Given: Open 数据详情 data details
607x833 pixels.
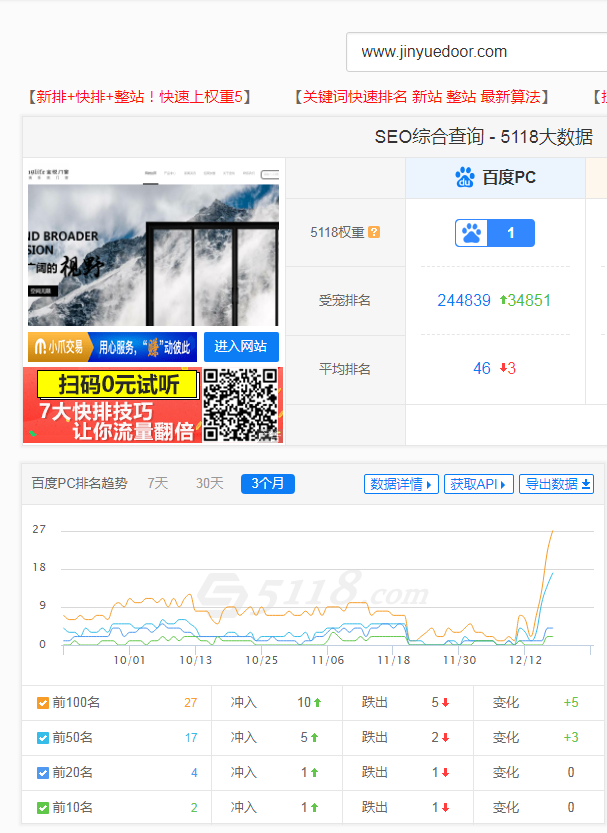Looking at the screenshot, I should point(401,484).
